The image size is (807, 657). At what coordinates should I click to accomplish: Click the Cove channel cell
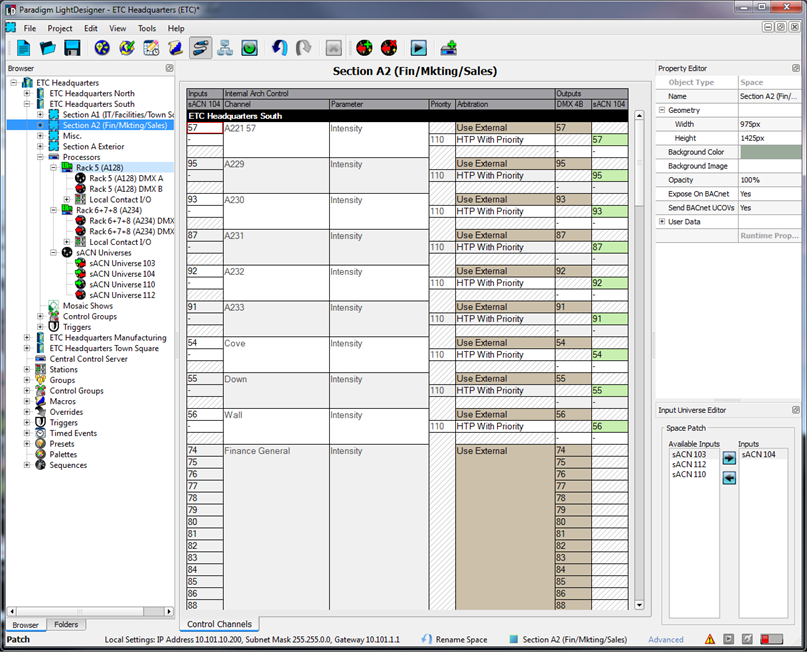(x=276, y=354)
